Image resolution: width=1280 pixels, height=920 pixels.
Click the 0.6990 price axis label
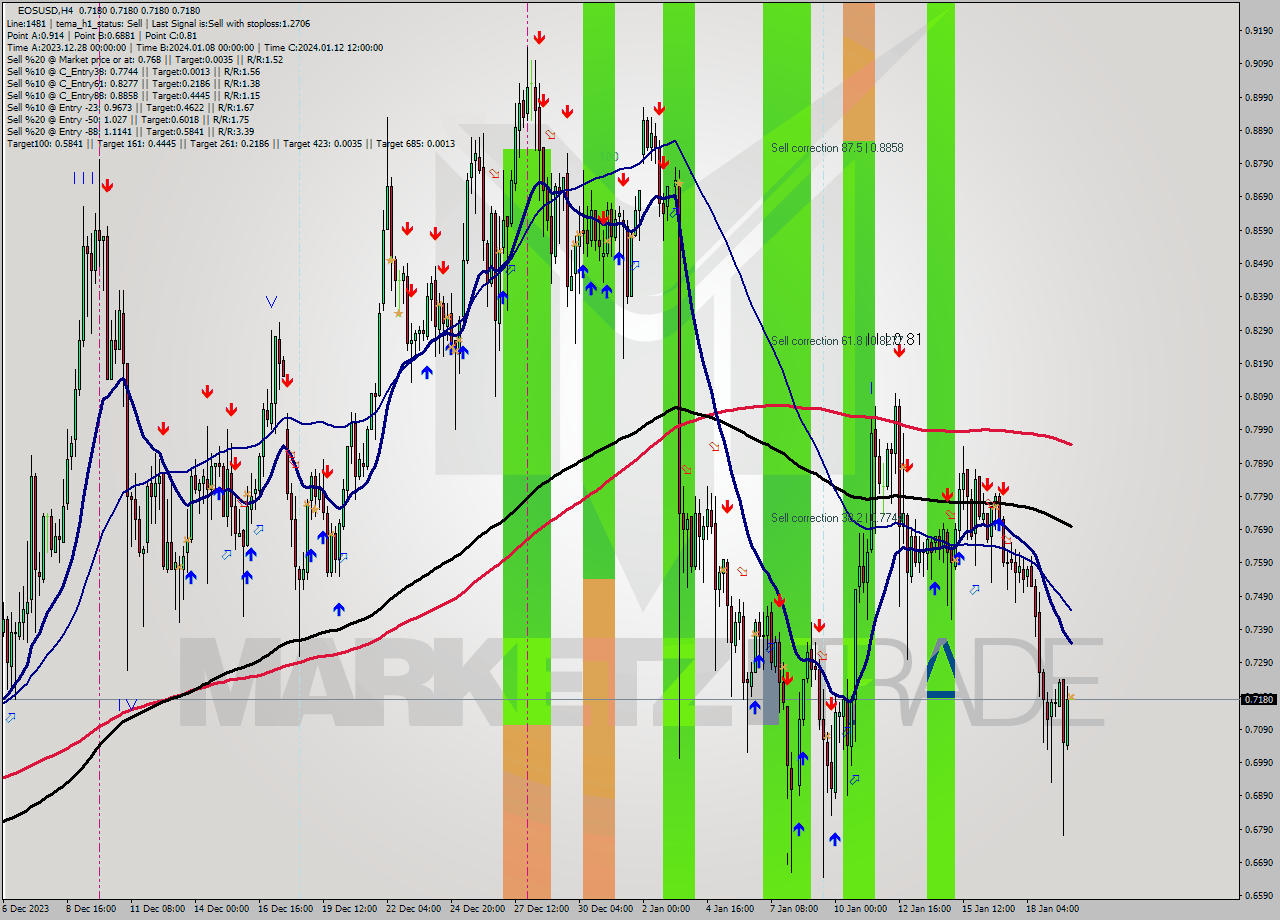pyautogui.click(x=1258, y=763)
